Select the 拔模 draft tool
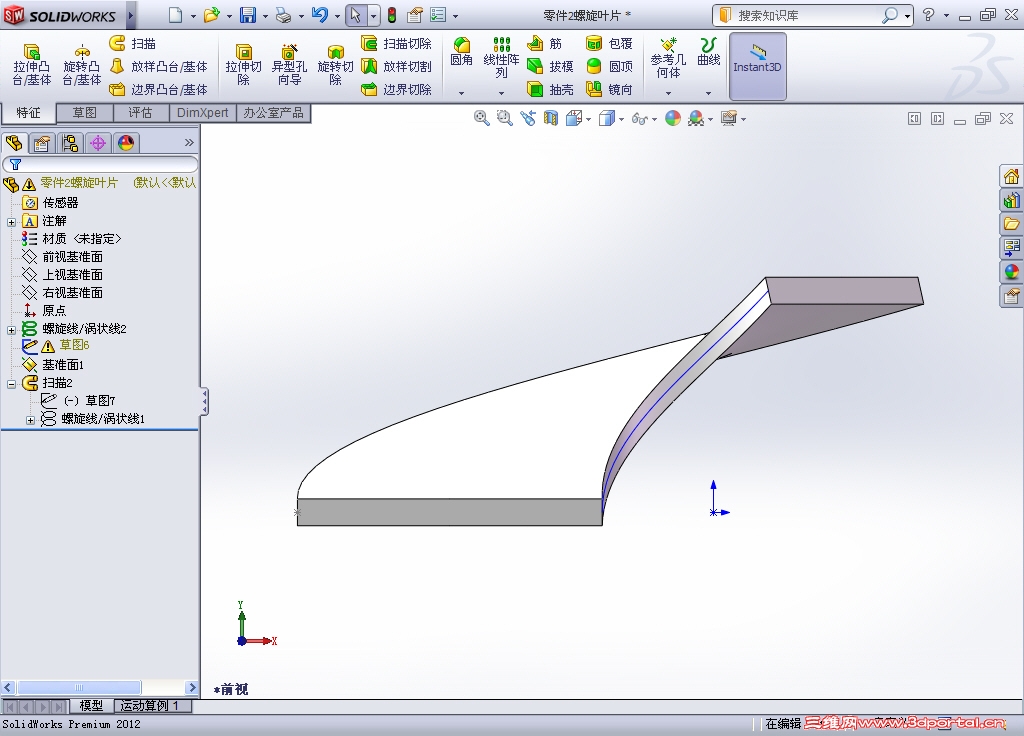Screen dimensions: 1024x736 [x=550, y=66]
